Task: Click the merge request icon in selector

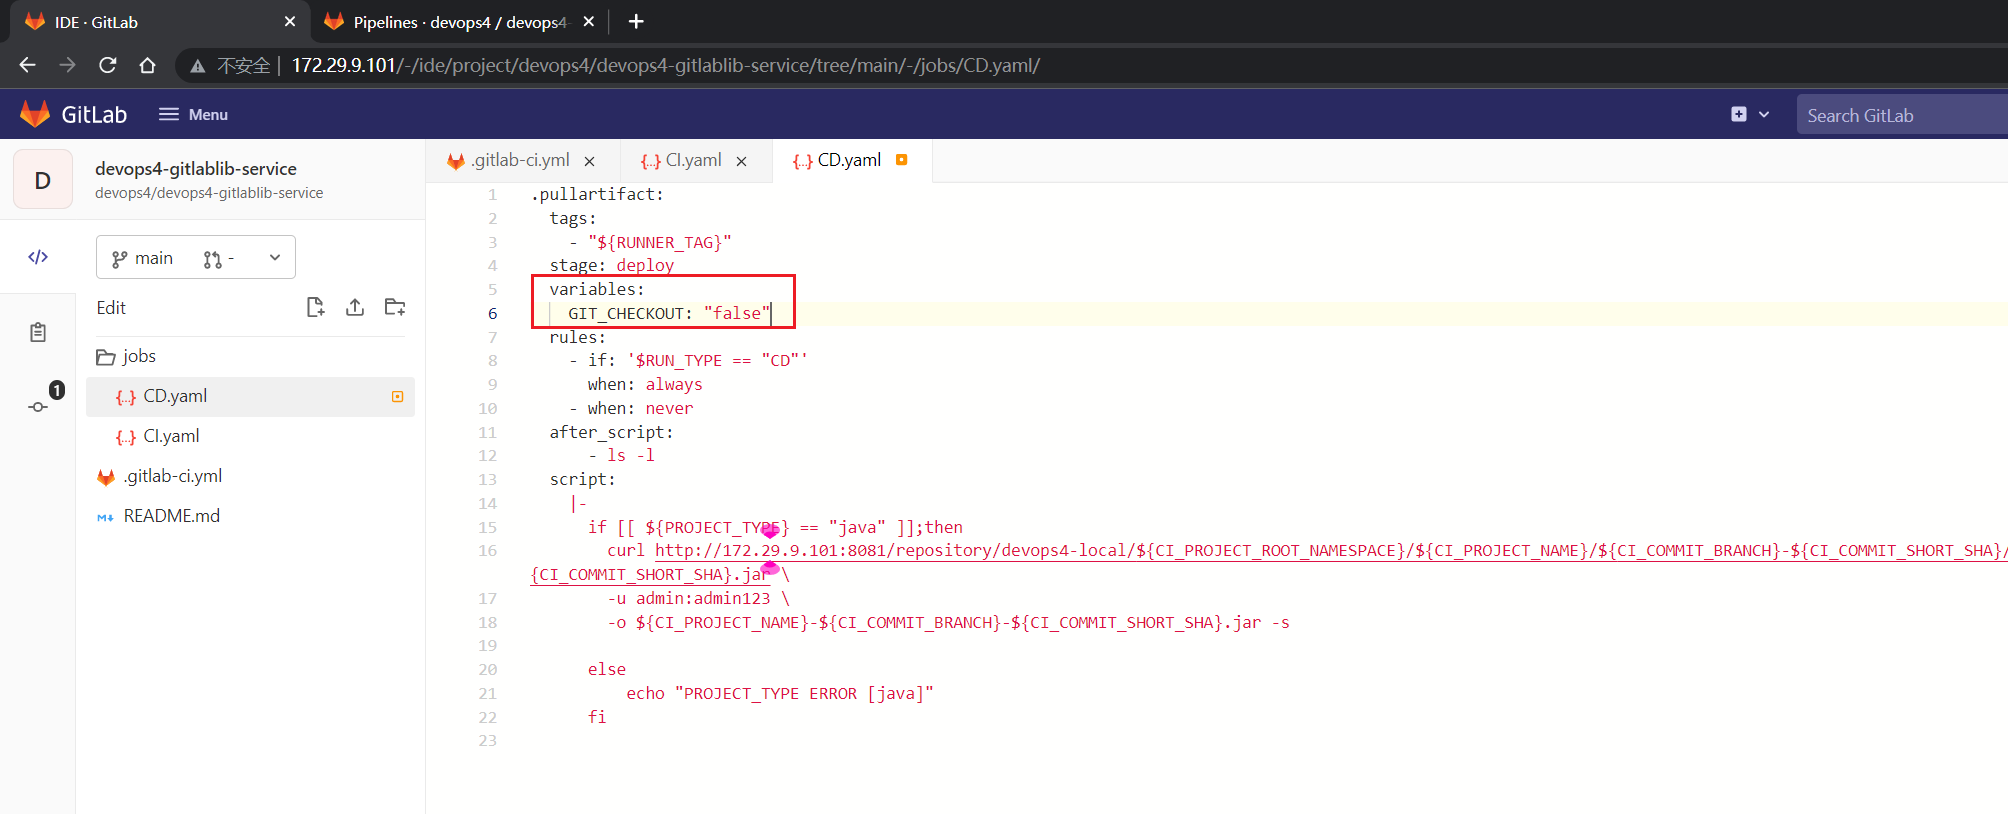Action: click(x=212, y=259)
